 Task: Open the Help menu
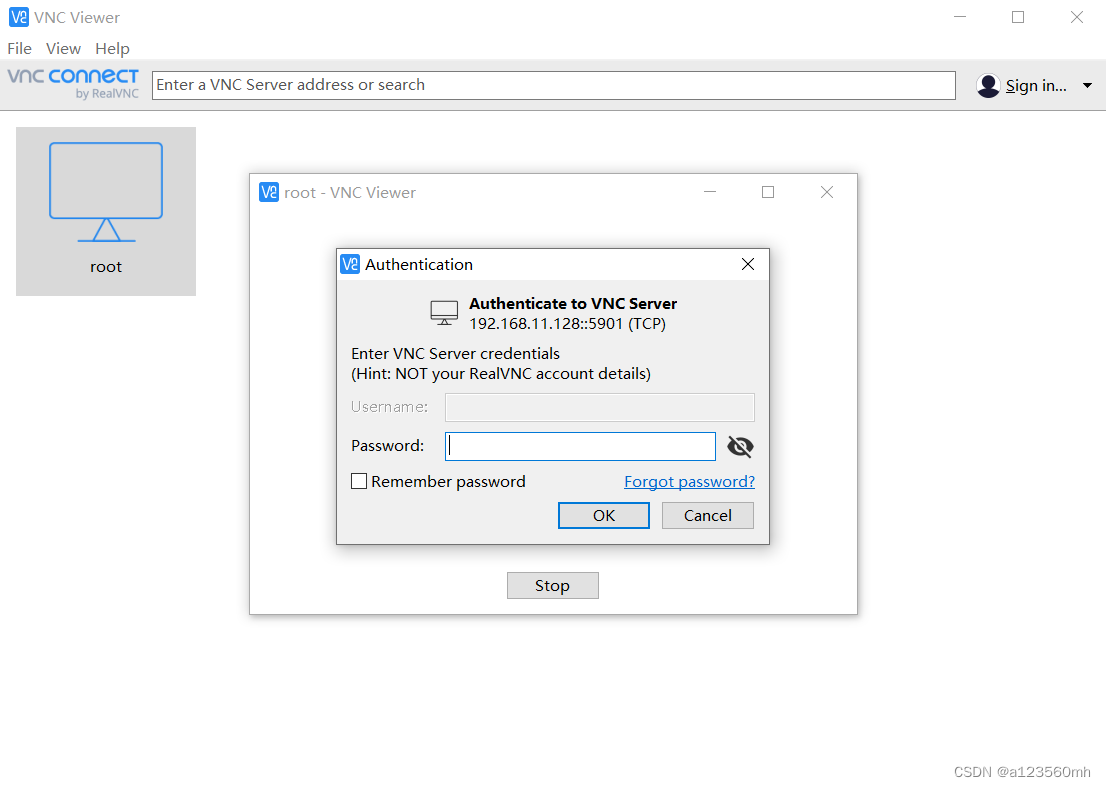click(x=112, y=49)
